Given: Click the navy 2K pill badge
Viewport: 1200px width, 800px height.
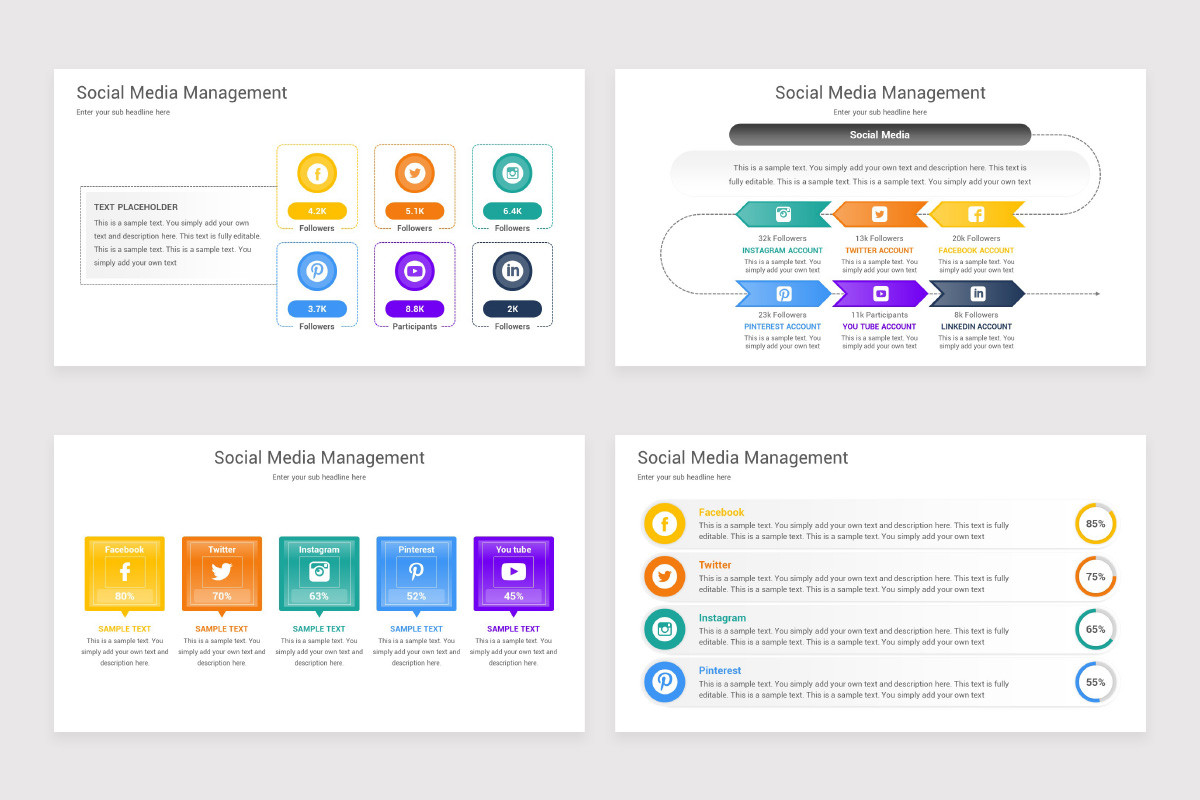Looking at the screenshot, I should pos(512,309).
